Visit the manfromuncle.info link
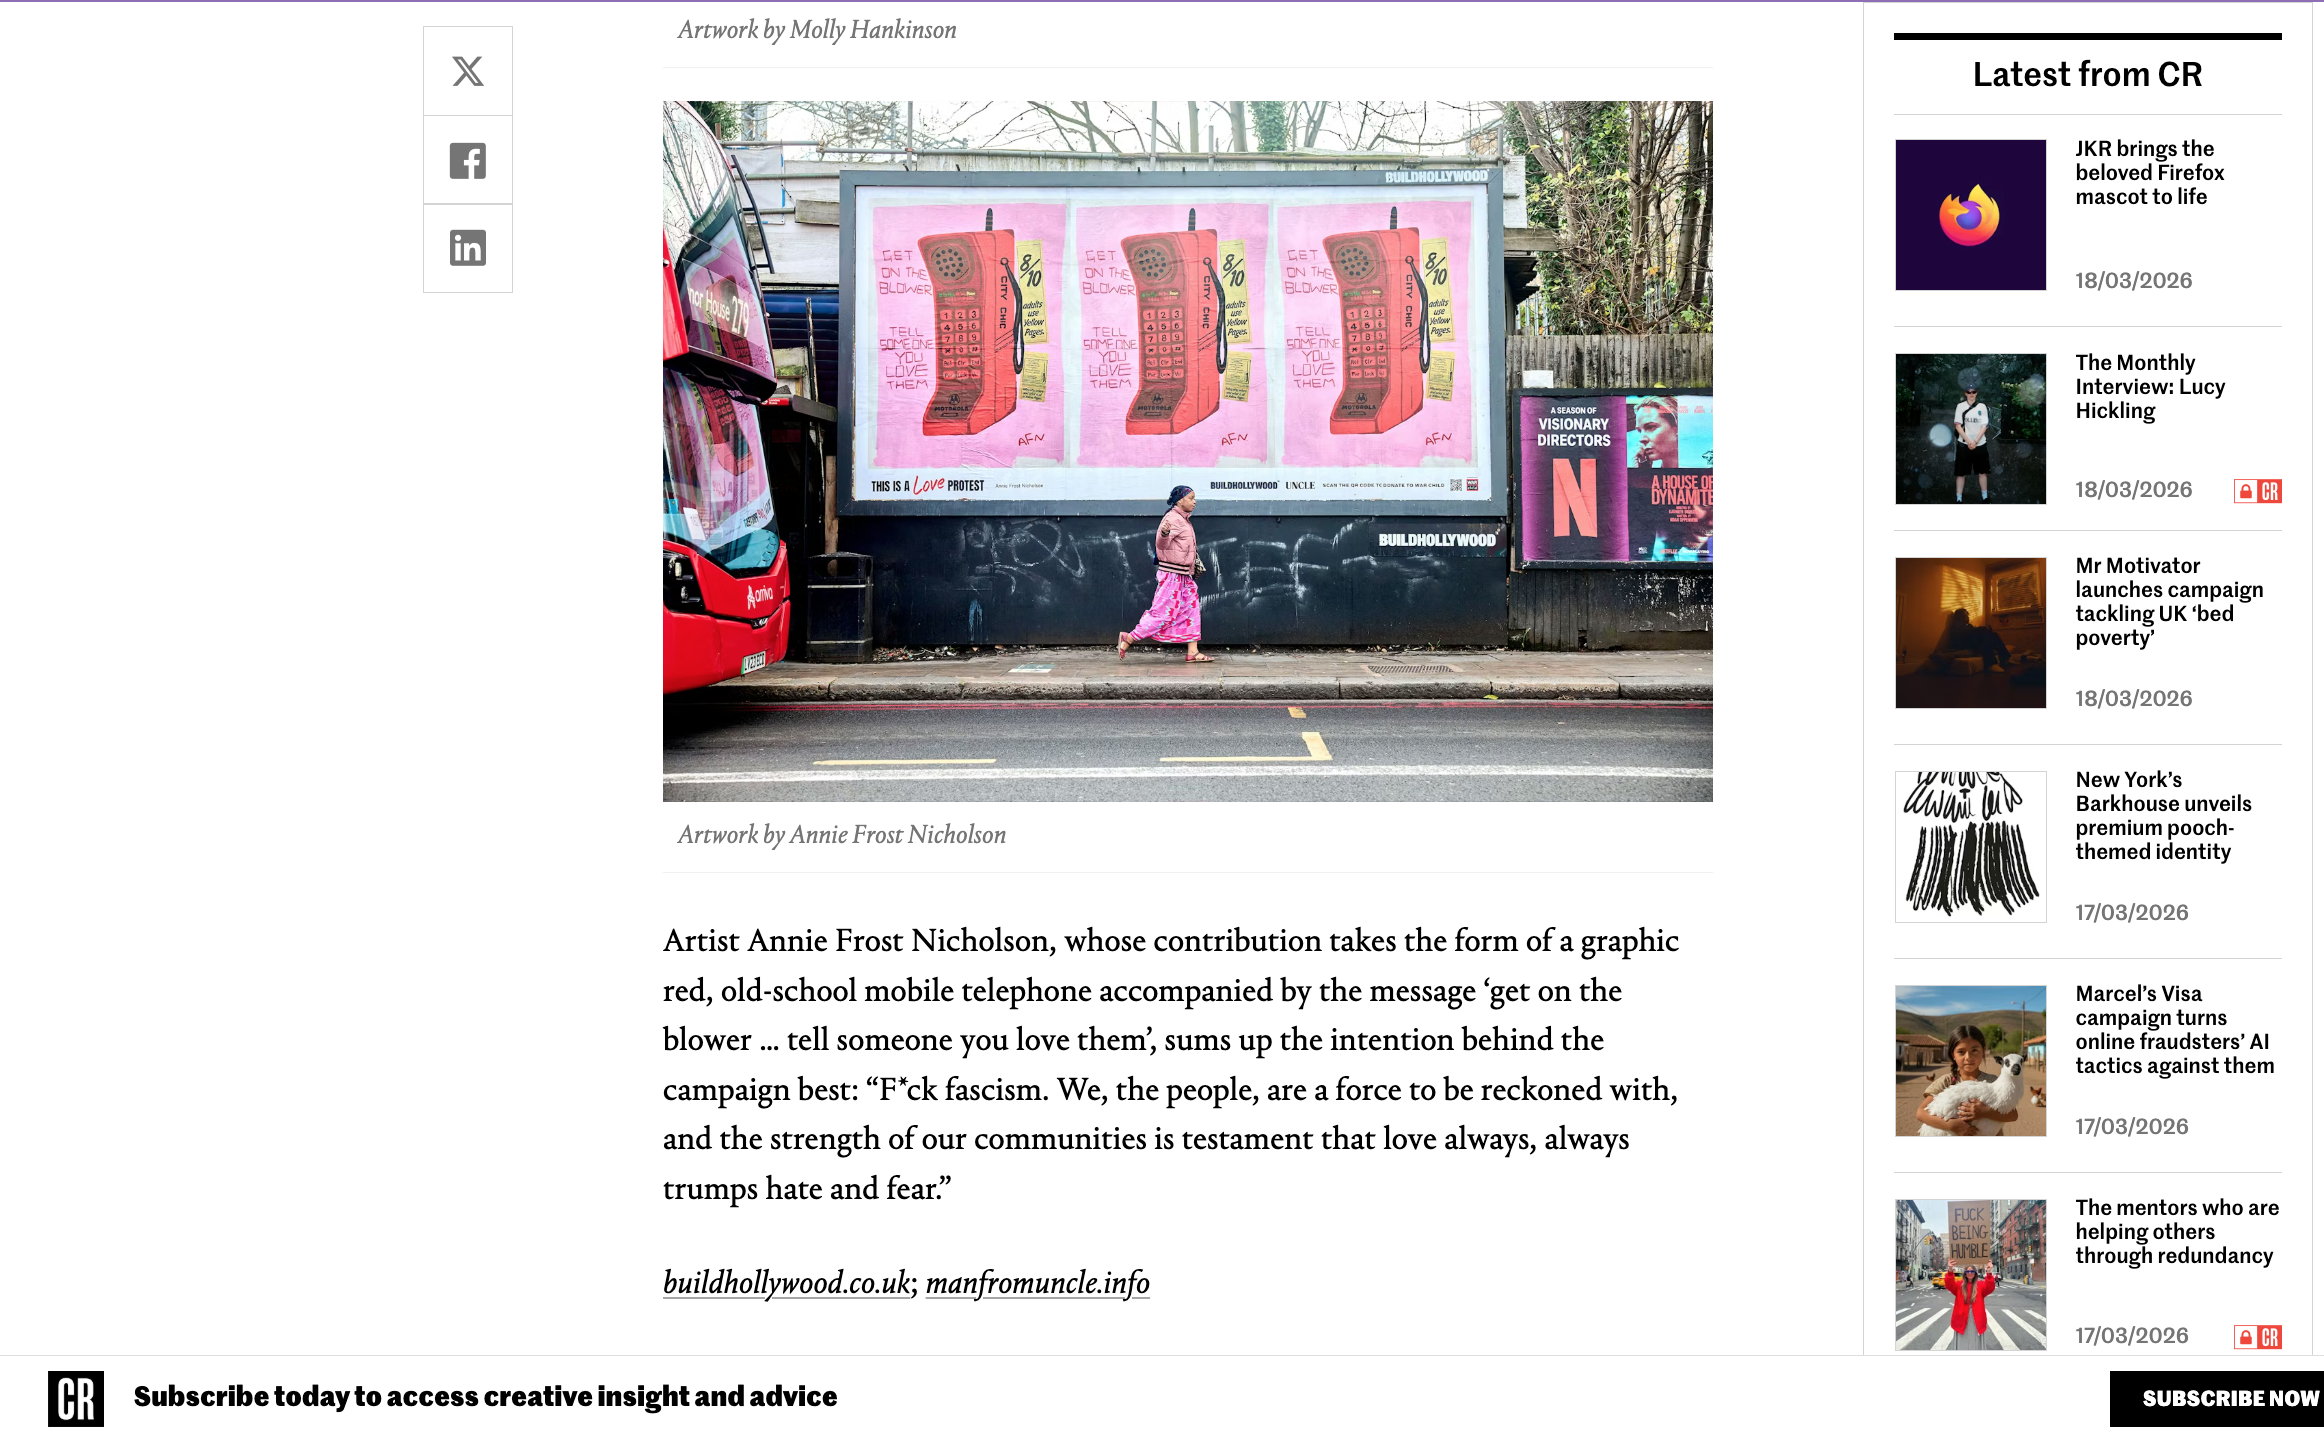 [x=1037, y=1282]
